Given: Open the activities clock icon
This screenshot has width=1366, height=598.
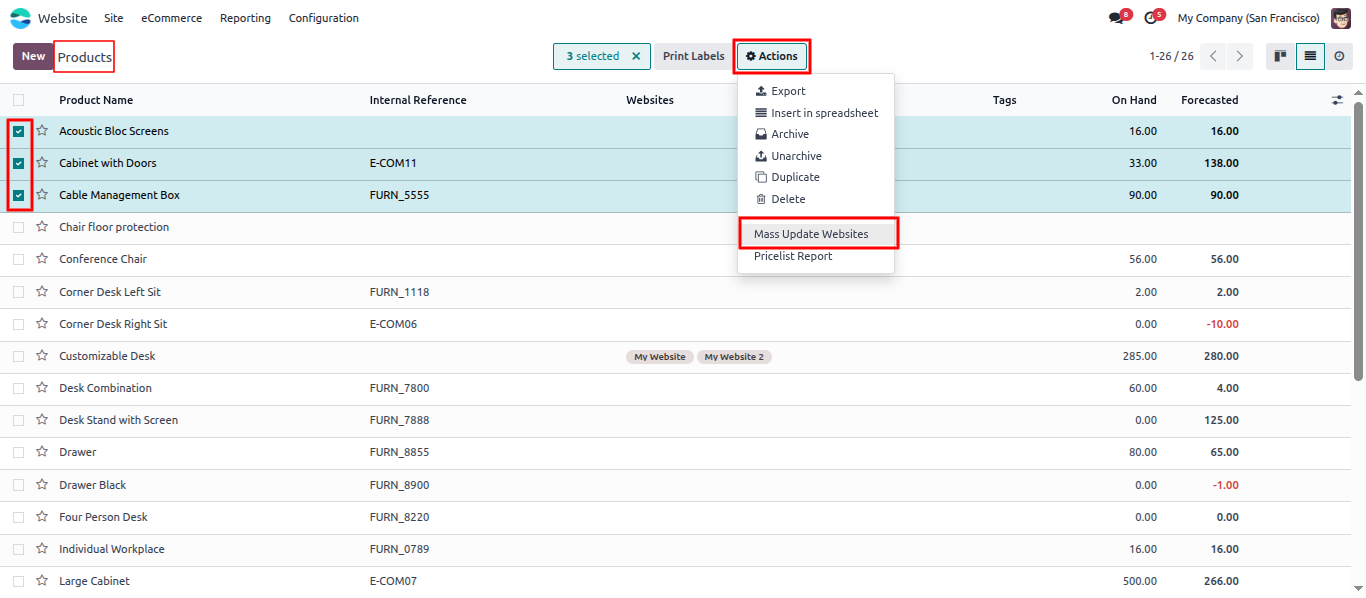Looking at the screenshot, I should tap(1152, 18).
